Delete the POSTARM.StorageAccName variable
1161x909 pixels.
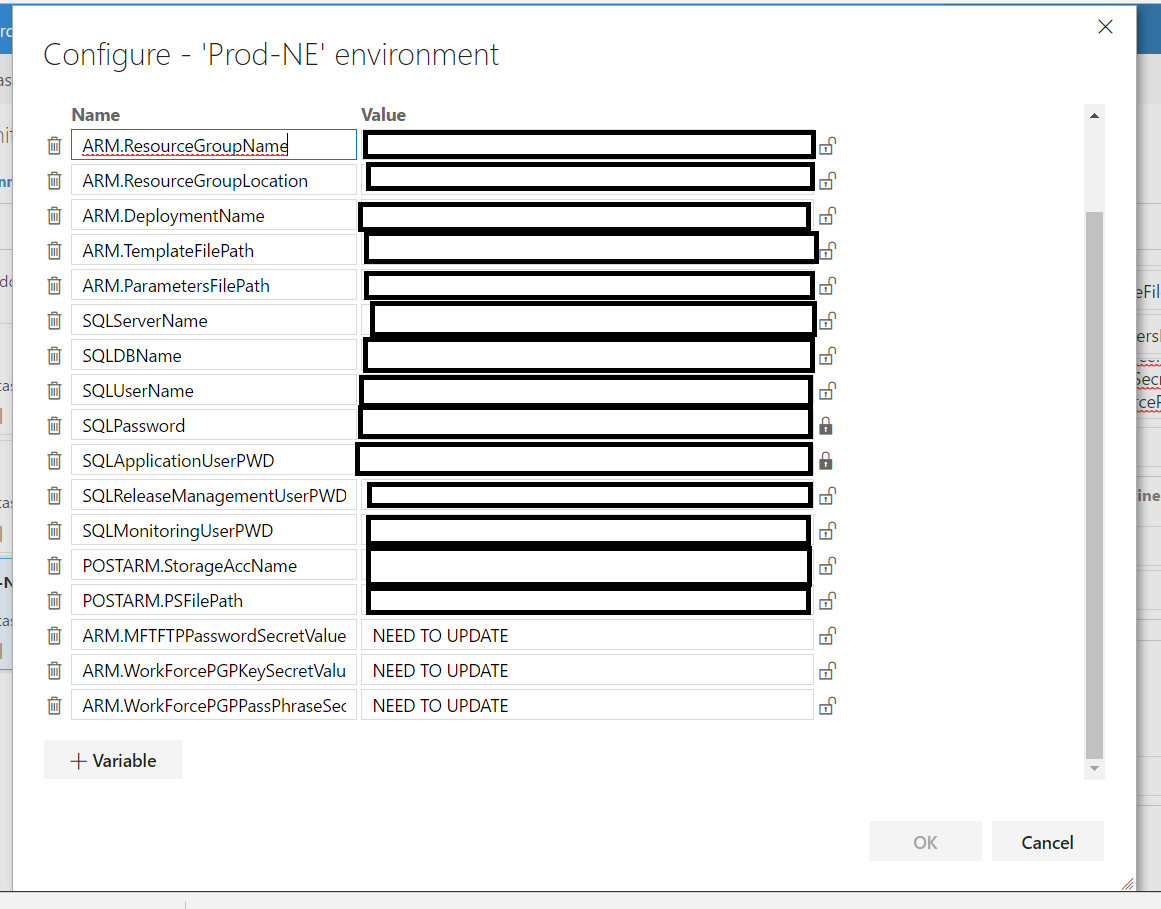(x=54, y=565)
